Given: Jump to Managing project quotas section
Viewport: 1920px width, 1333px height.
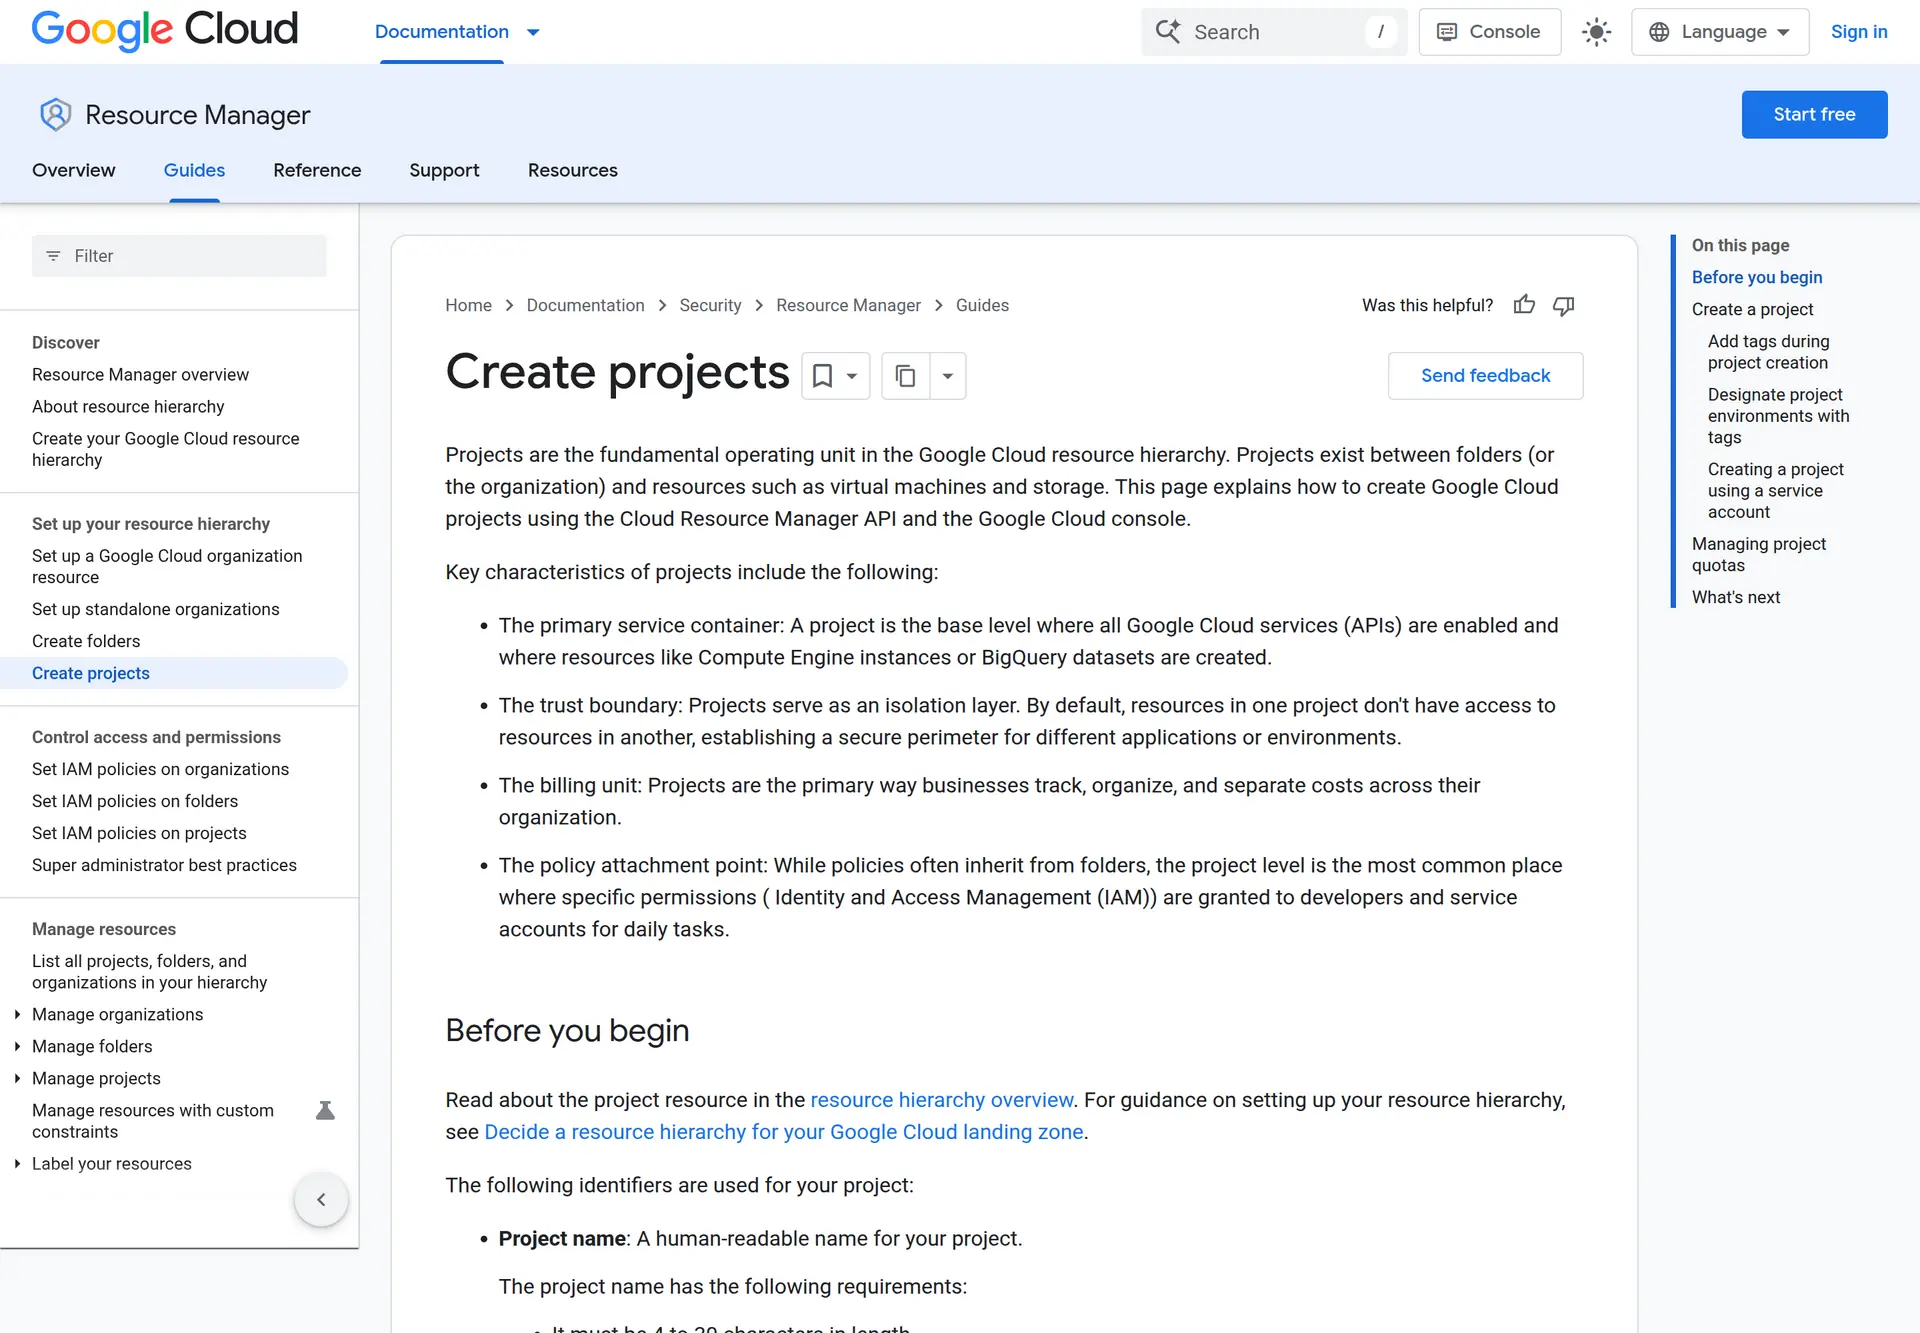Looking at the screenshot, I should tap(1758, 554).
